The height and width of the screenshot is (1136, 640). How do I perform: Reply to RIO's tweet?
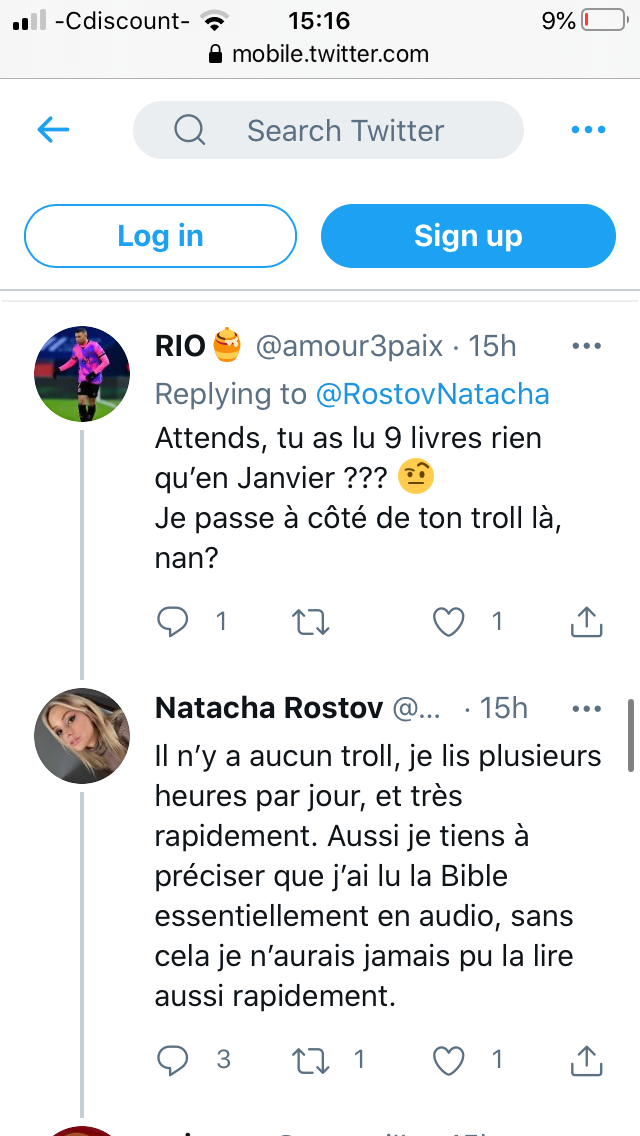tap(173, 622)
